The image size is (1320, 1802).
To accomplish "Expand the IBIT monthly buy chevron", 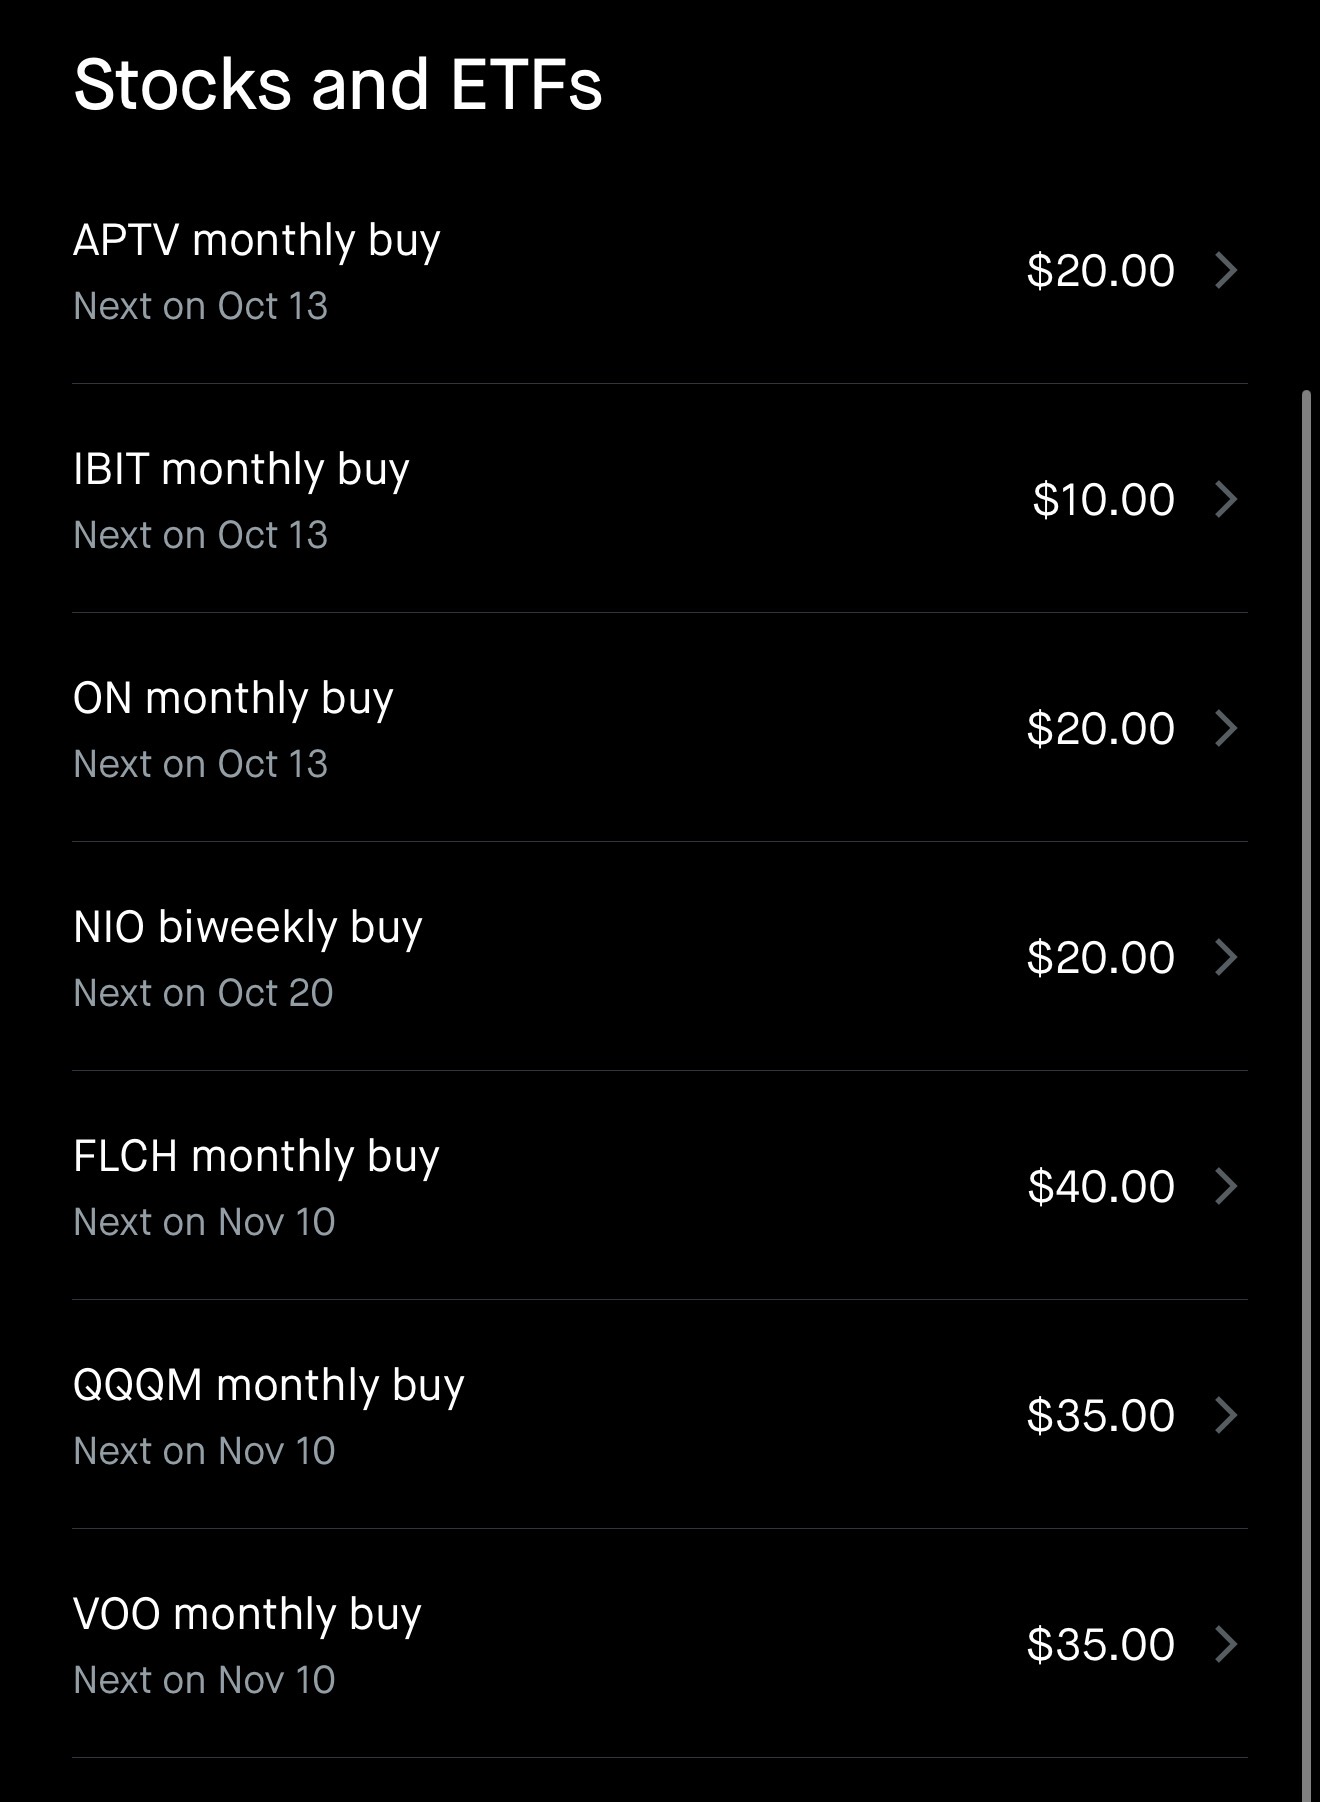I will click(1226, 499).
